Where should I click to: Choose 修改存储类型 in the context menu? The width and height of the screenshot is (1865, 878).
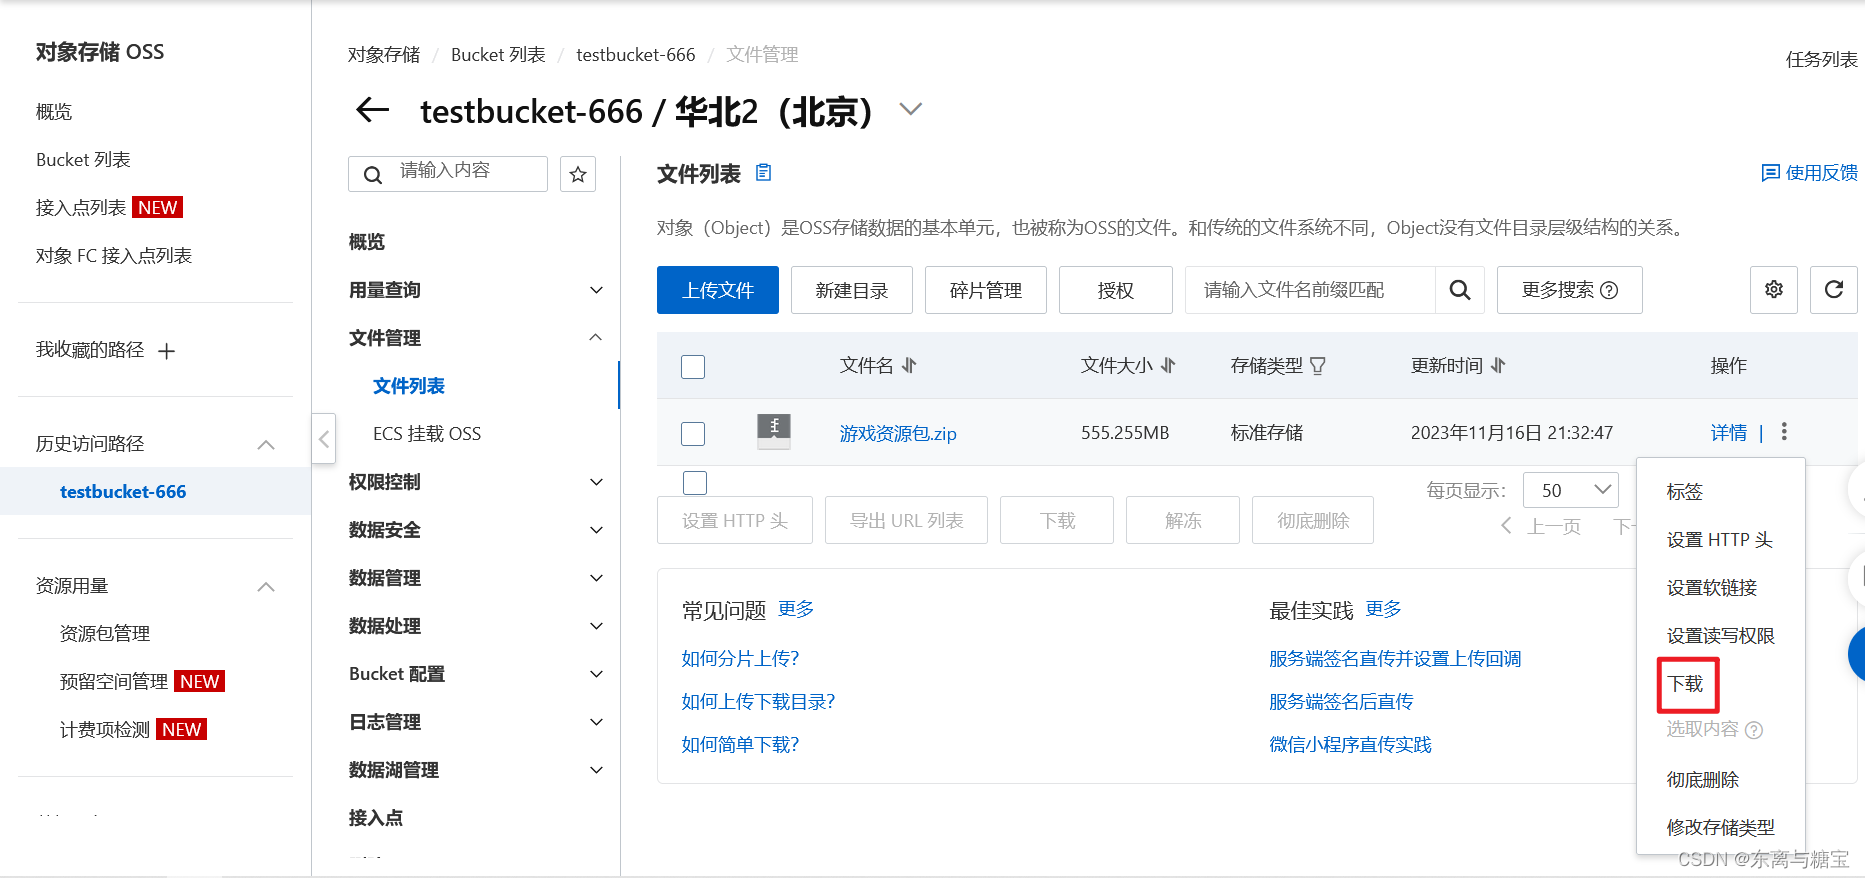tap(1720, 828)
